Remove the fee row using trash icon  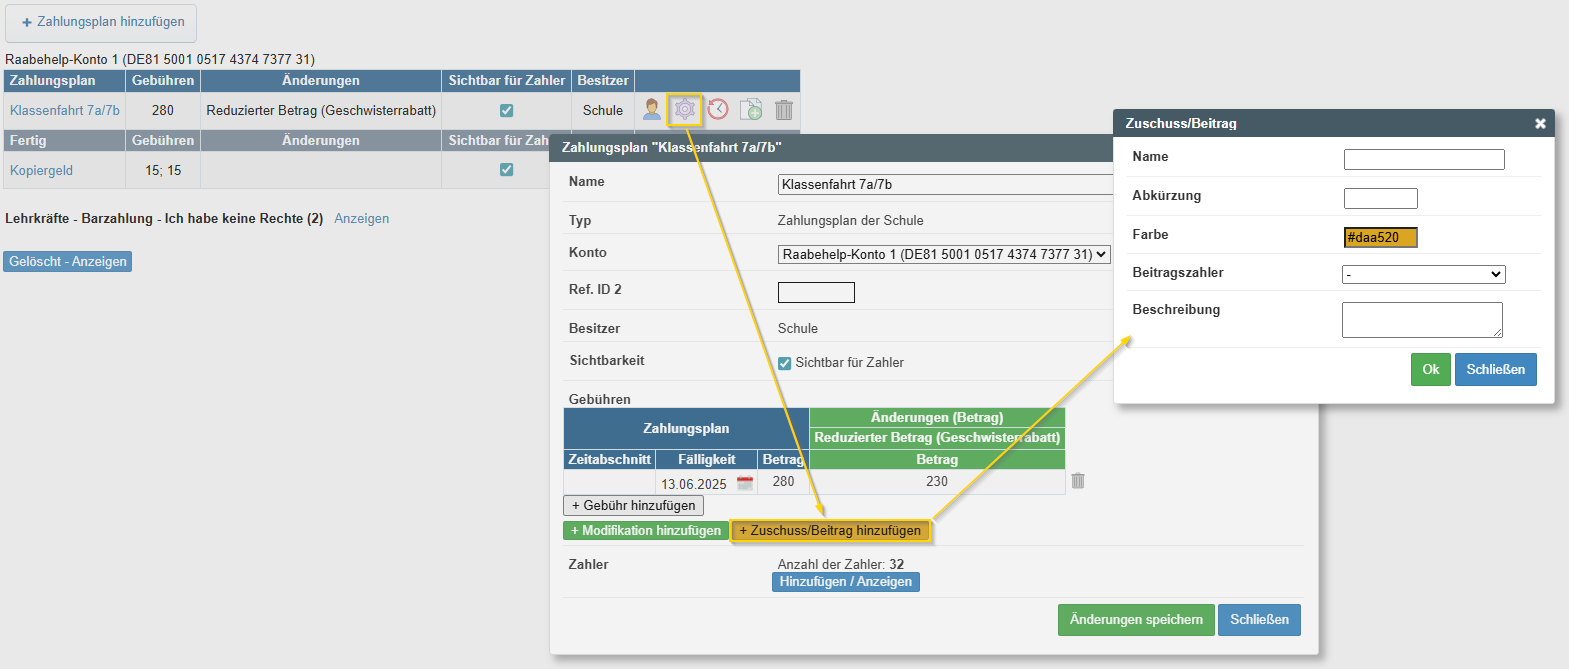pyautogui.click(x=1078, y=481)
